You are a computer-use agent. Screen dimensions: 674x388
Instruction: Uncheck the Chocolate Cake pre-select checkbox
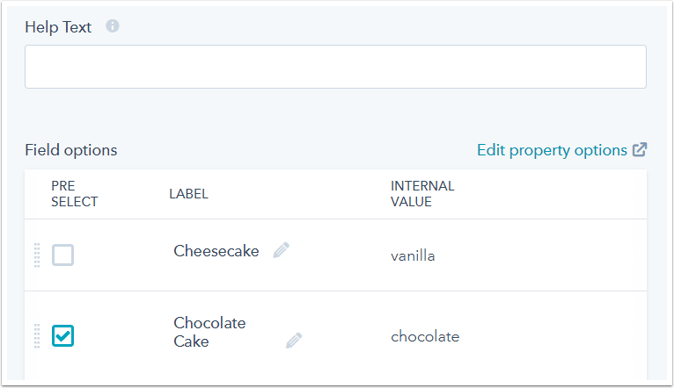[x=63, y=336]
